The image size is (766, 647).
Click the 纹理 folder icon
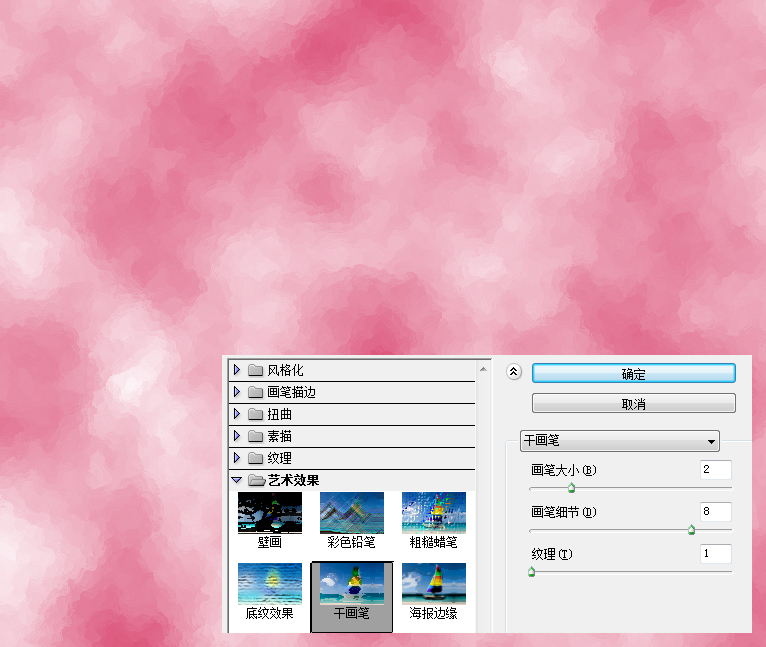[255, 458]
